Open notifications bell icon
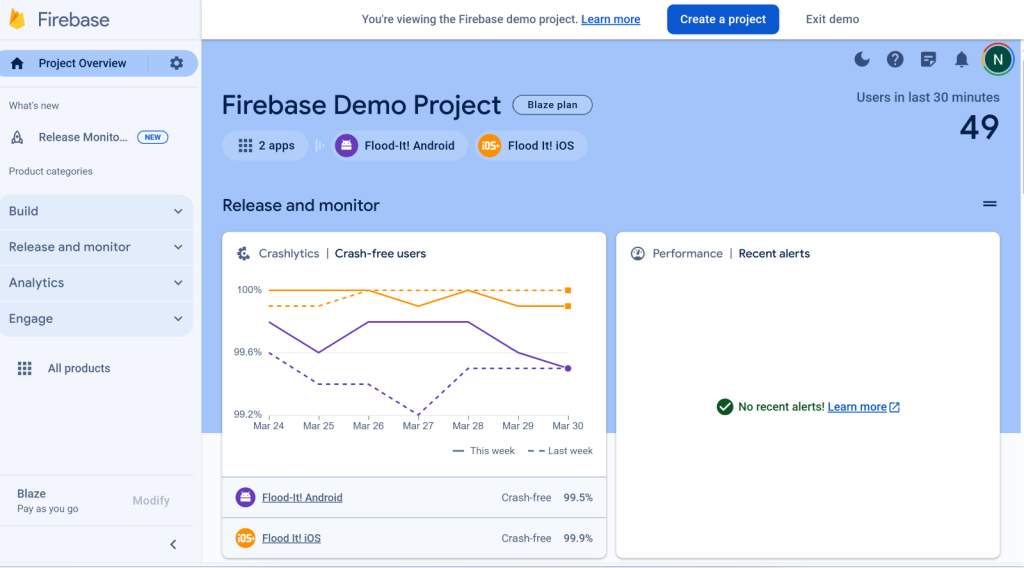1024x568 pixels. pyautogui.click(x=961, y=60)
